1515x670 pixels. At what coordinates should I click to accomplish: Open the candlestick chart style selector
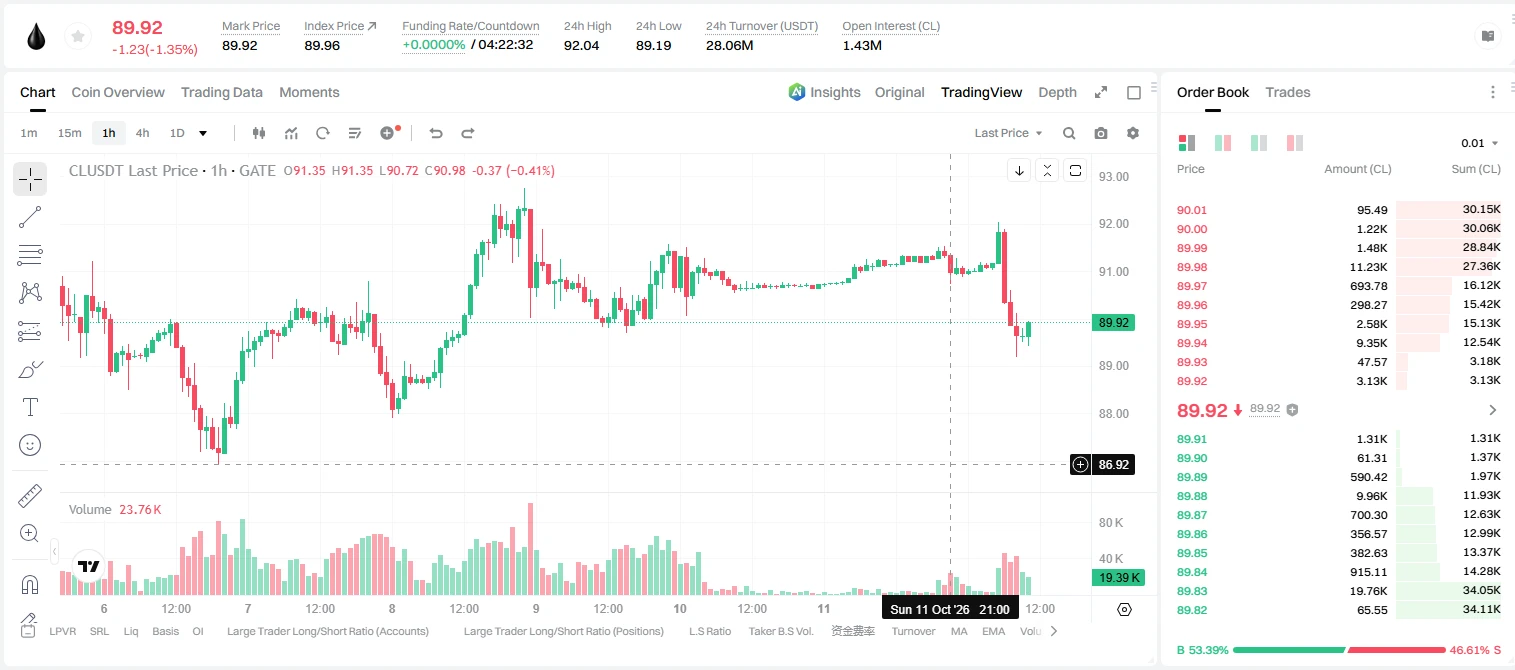259,133
